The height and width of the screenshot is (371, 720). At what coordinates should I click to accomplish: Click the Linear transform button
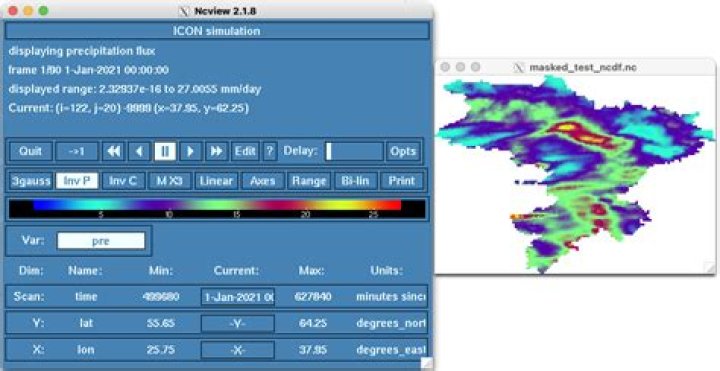216,181
